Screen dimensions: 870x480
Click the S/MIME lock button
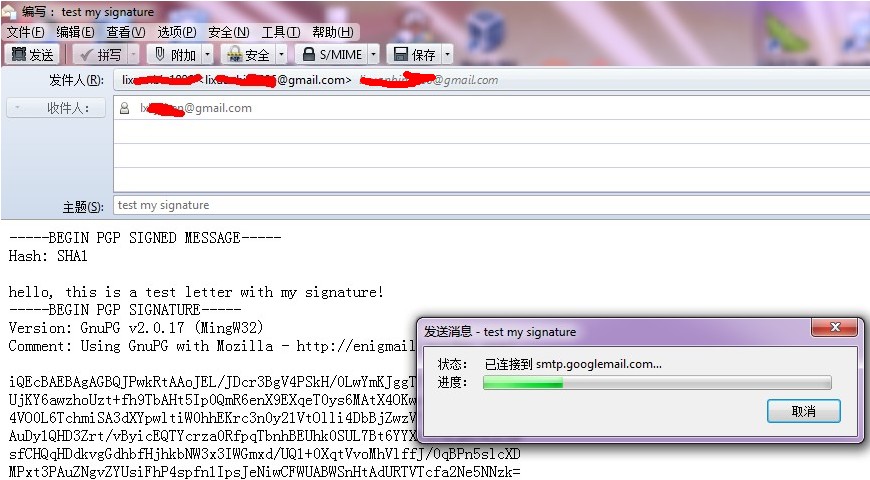coord(332,54)
